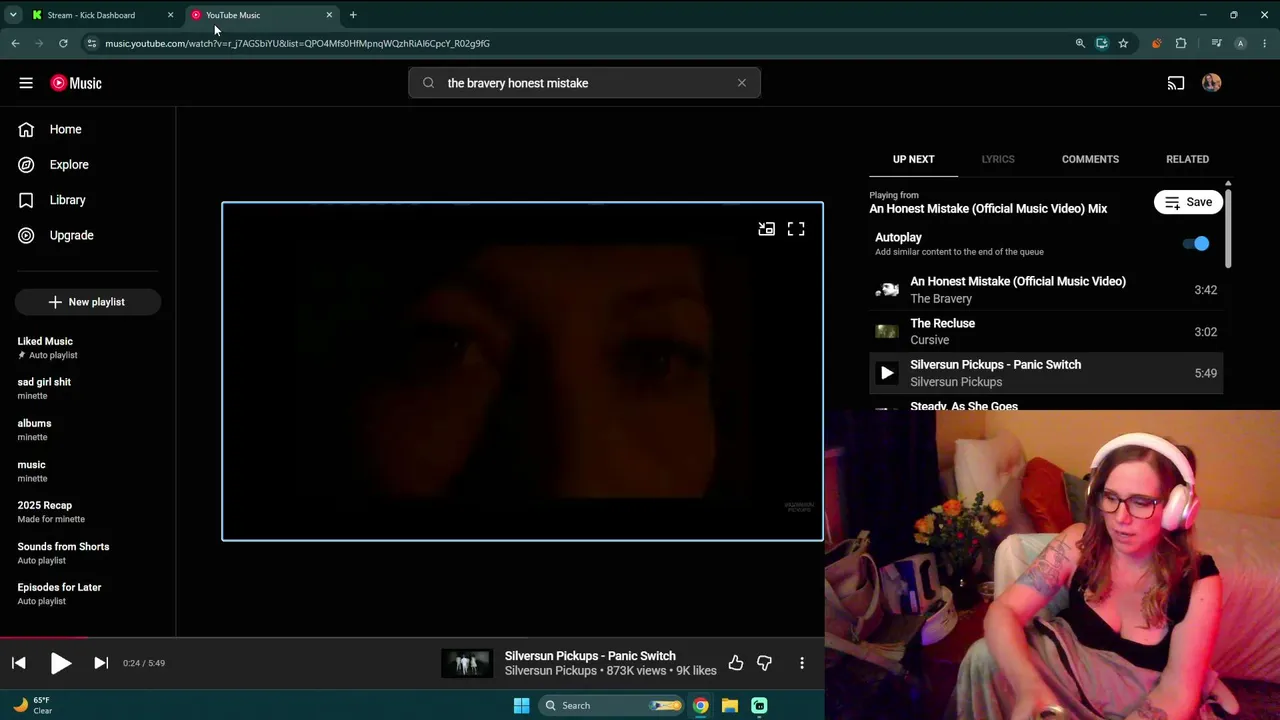Open the Chrome extensions puzzle icon
This screenshot has width=1280, height=720.
click(x=1181, y=43)
